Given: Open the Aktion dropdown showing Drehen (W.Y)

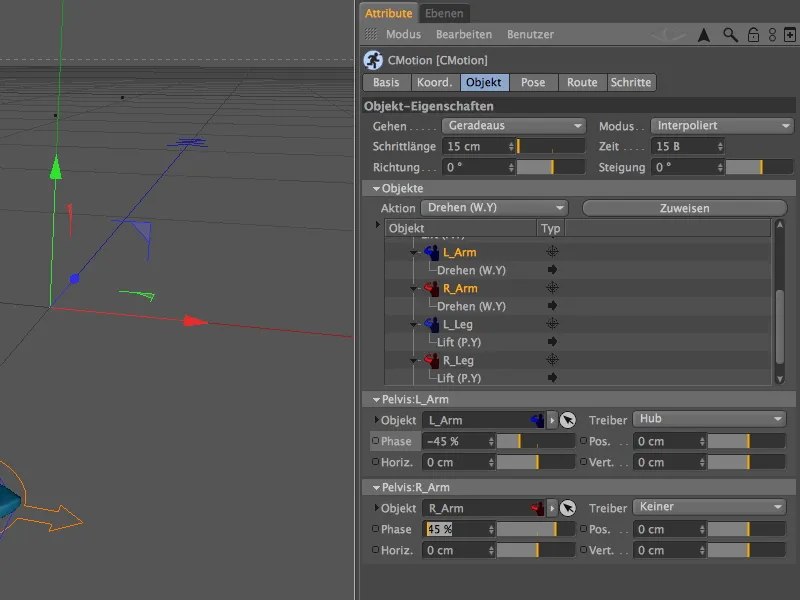Looking at the screenshot, I should click(494, 208).
